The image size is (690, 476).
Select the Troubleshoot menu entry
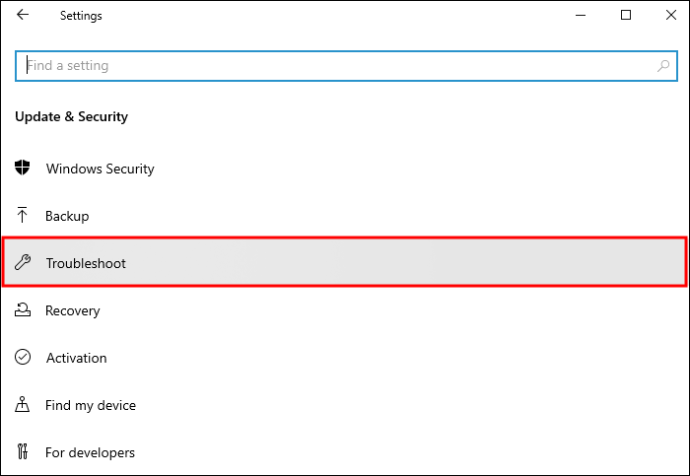point(345,262)
